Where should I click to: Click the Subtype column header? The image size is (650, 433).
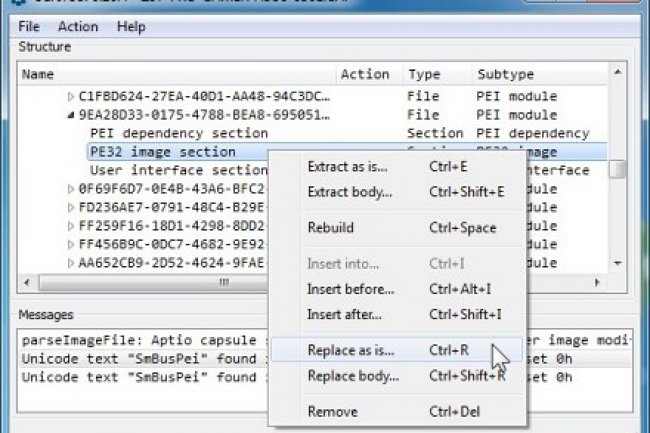[505, 74]
